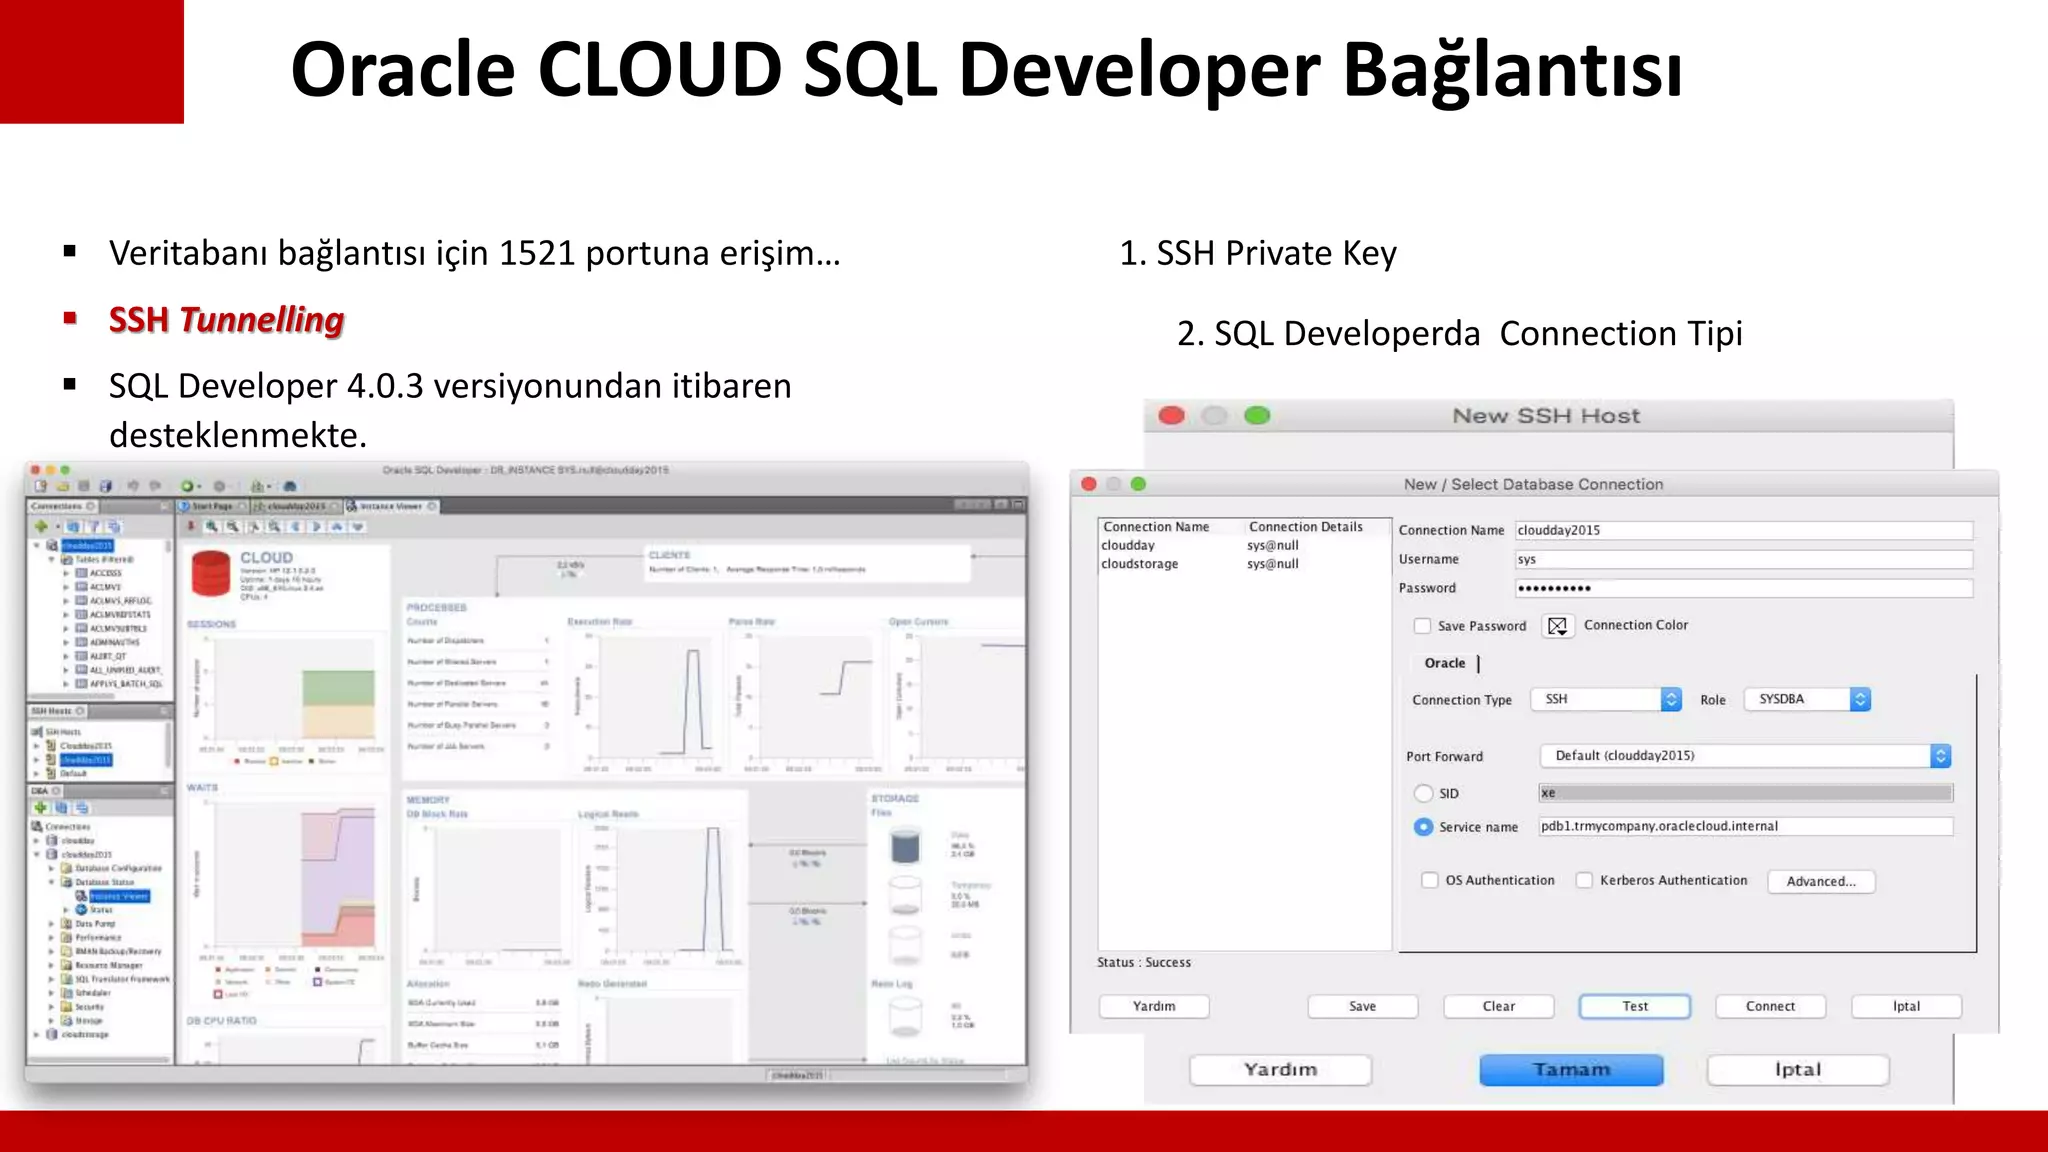Click Clear button in connection dialog
The image size is (2048, 1152).
click(1498, 1006)
